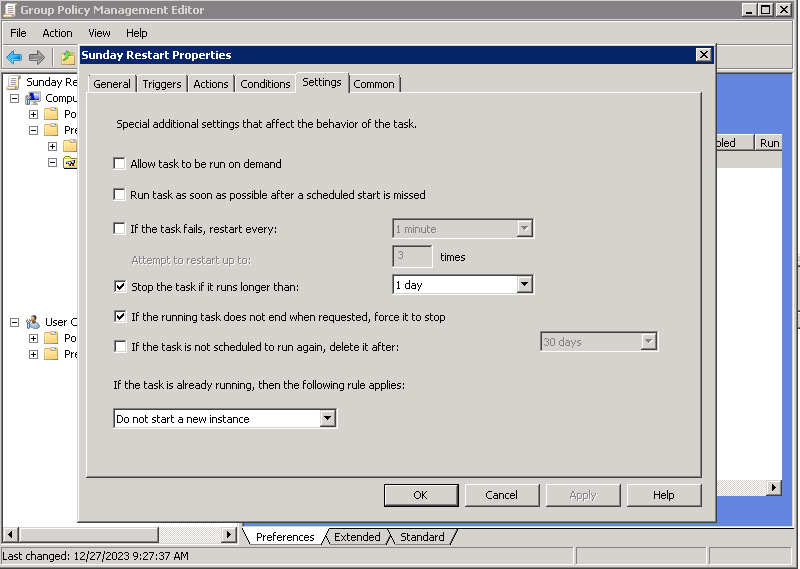This screenshot has width=800, height=569.
Task: Select the Extended view tab at bottom
Action: 357,537
